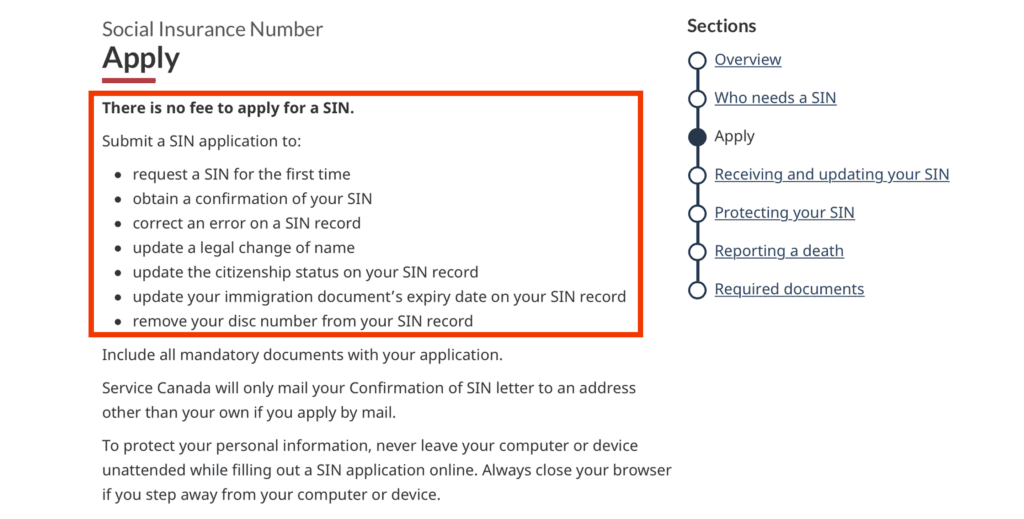Click the circle marker next to Protecting your SIN
This screenshot has height=519, width=1024.
[x=697, y=213]
